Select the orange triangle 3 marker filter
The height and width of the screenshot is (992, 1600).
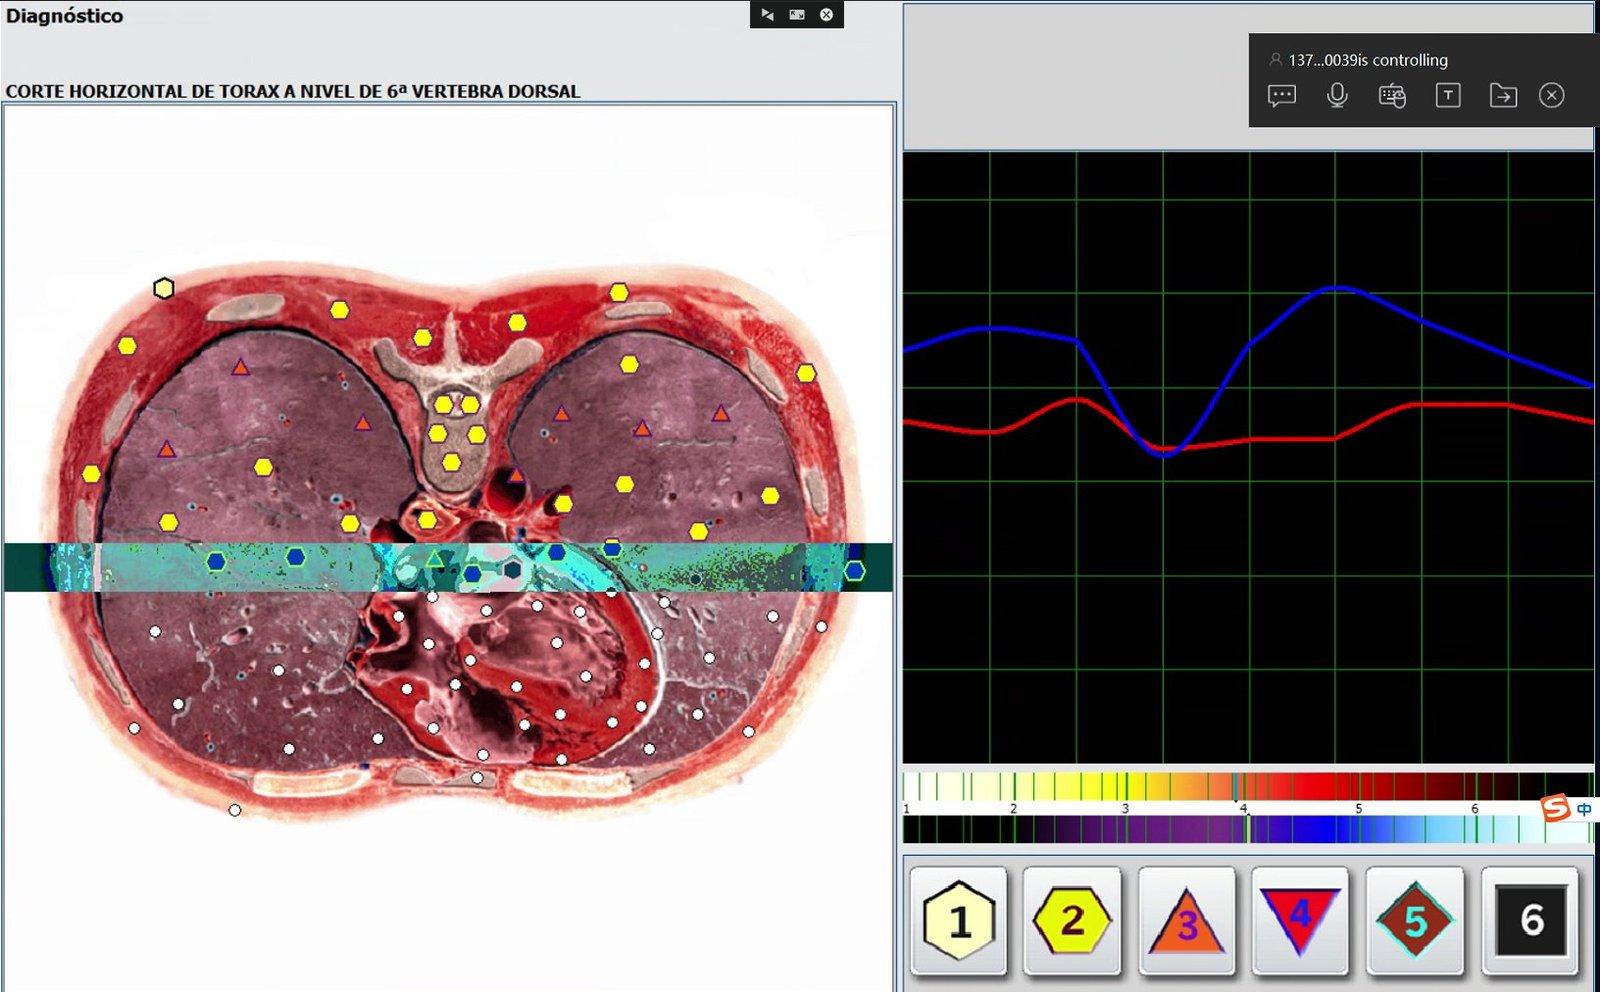[1186, 921]
